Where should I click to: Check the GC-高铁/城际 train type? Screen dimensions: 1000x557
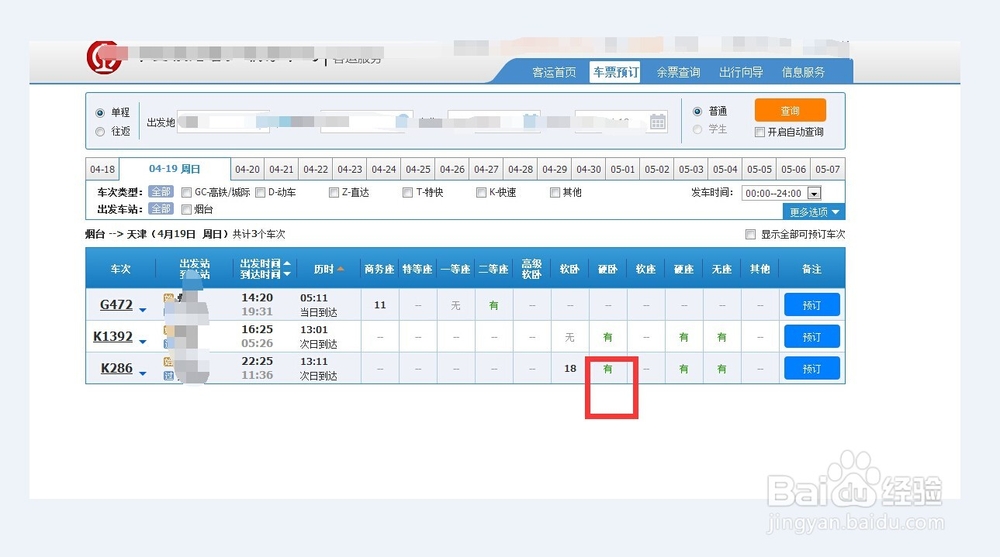click(x=187, y=193)
